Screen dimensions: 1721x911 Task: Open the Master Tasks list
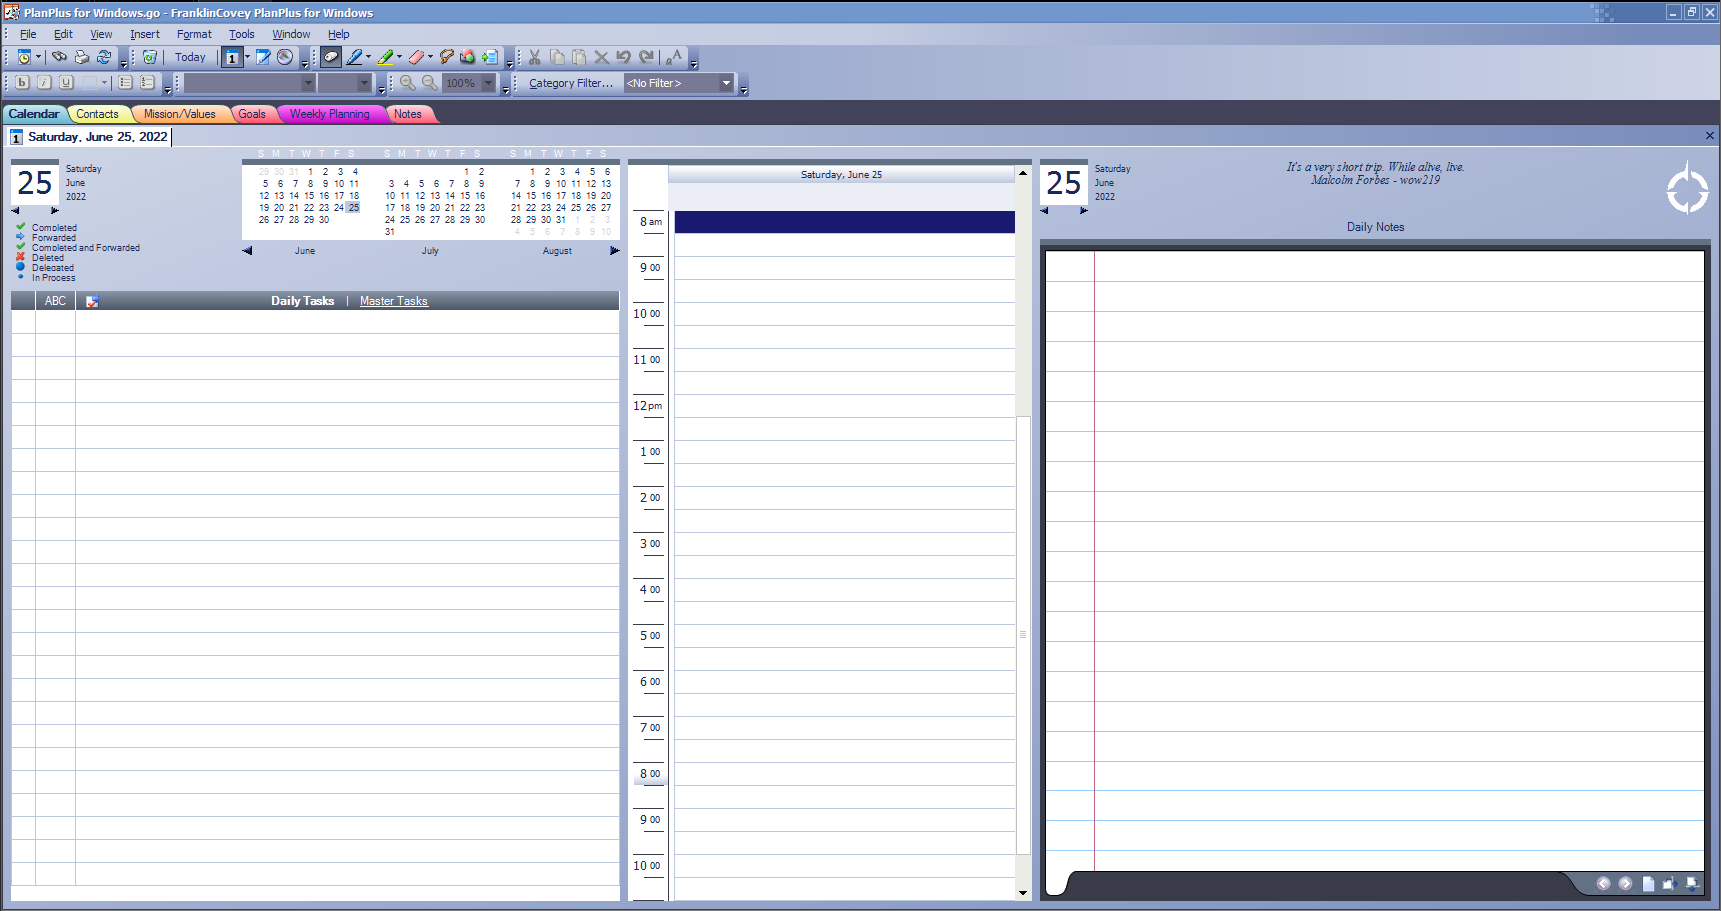[x=393, y=300]
